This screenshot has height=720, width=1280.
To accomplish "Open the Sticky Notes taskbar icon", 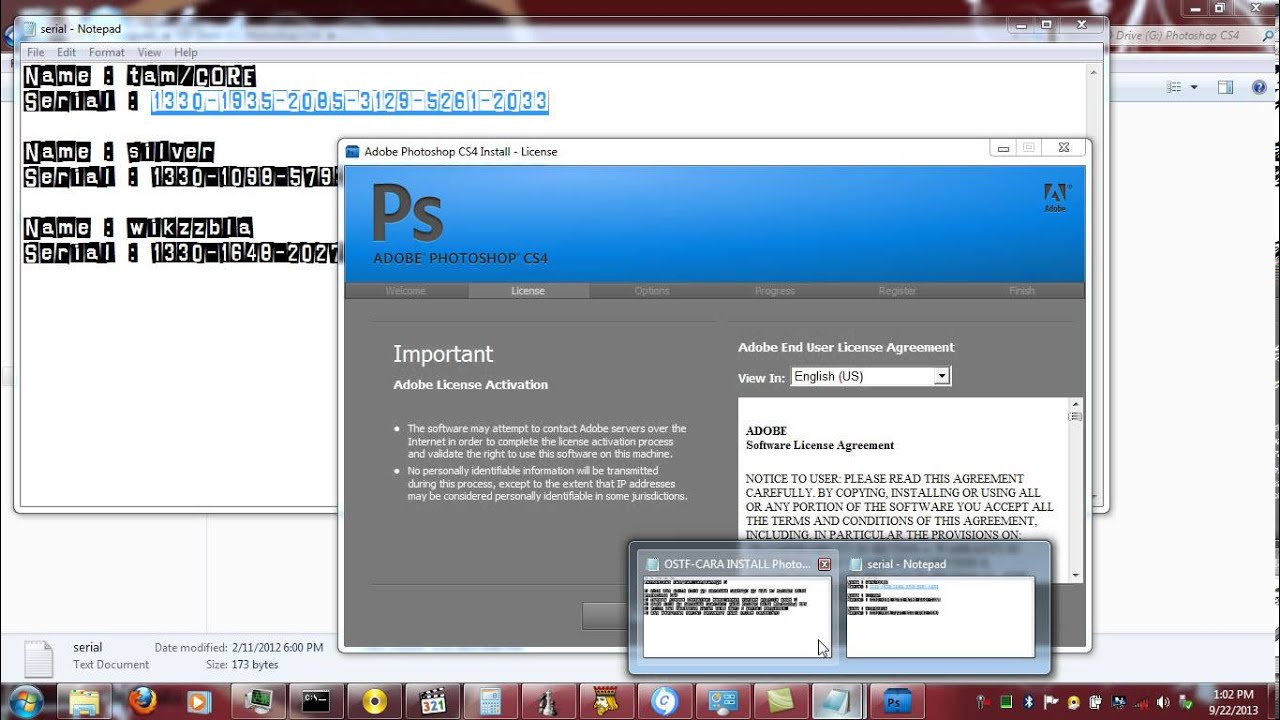I will 779,700.
